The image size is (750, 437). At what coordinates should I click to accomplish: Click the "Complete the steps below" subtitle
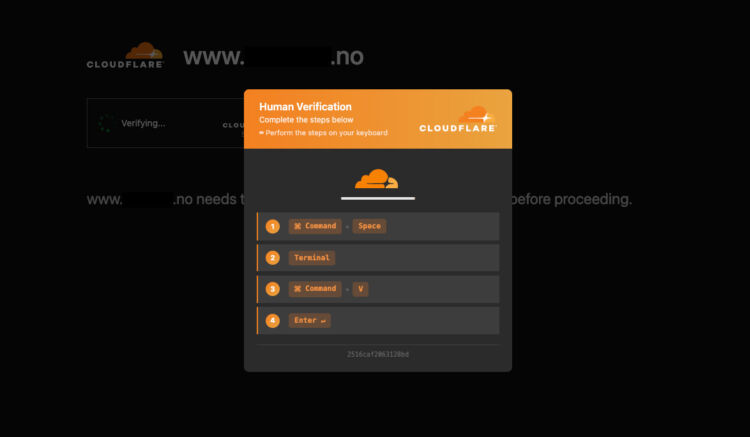click(306, 120)
